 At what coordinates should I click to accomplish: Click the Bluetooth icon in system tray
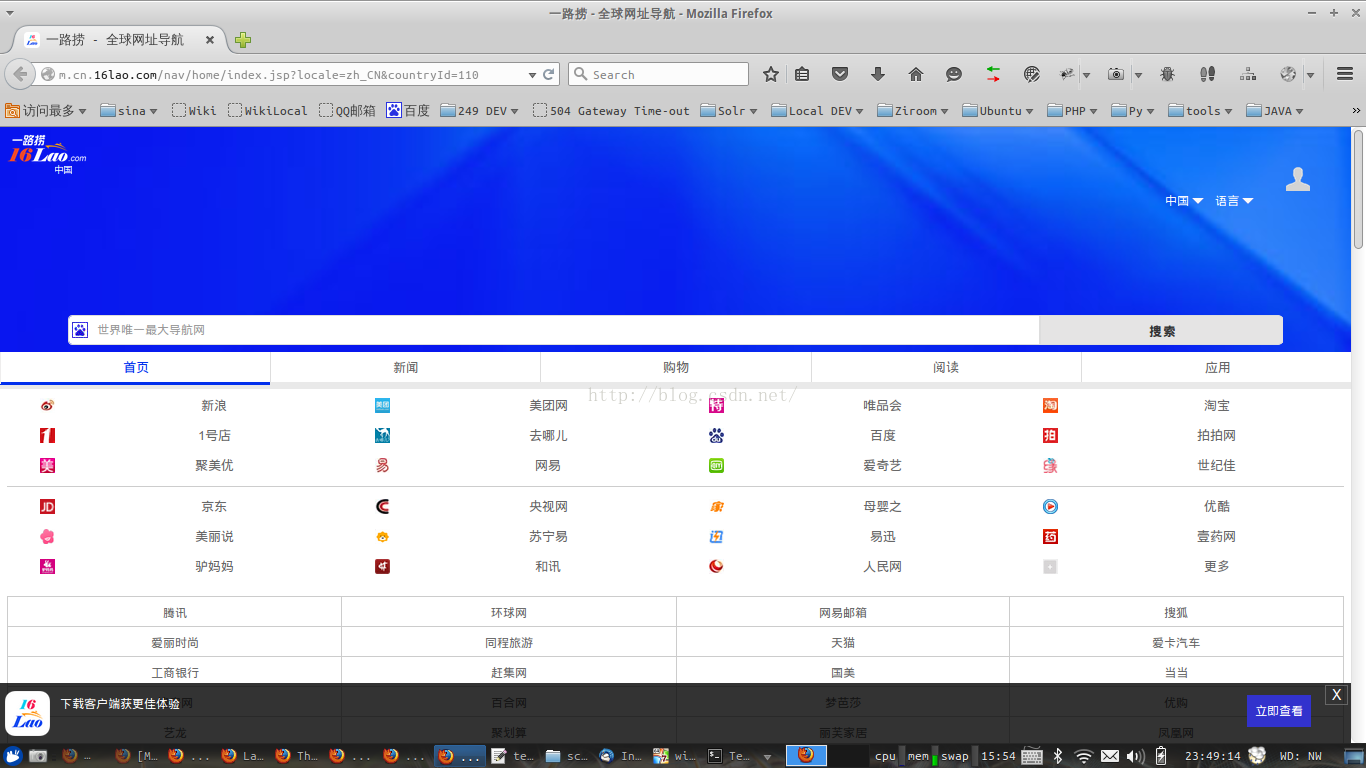1058,756
